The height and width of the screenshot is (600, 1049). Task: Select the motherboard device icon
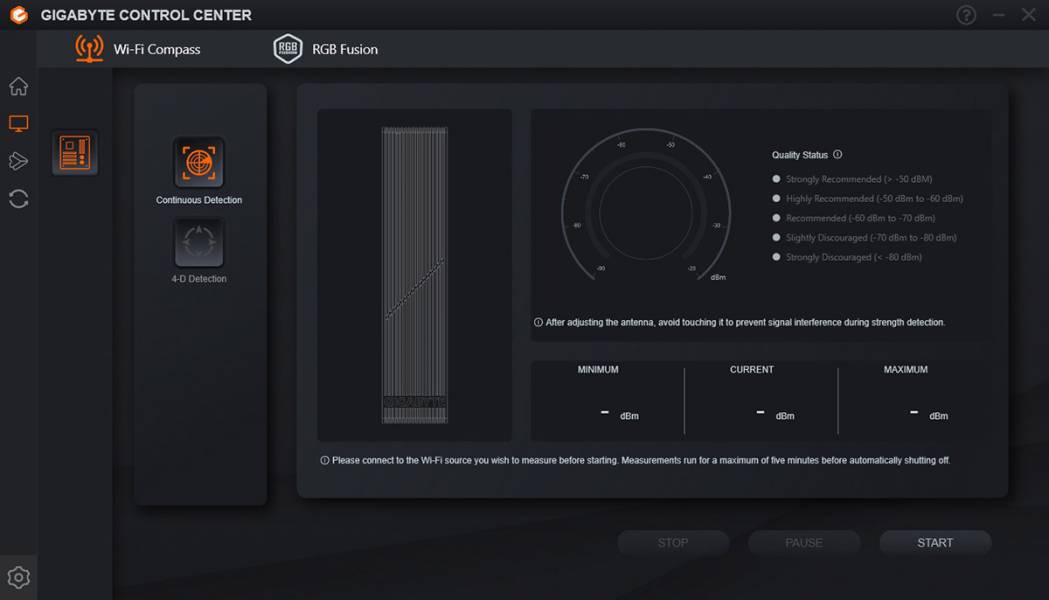click(75, 153)
